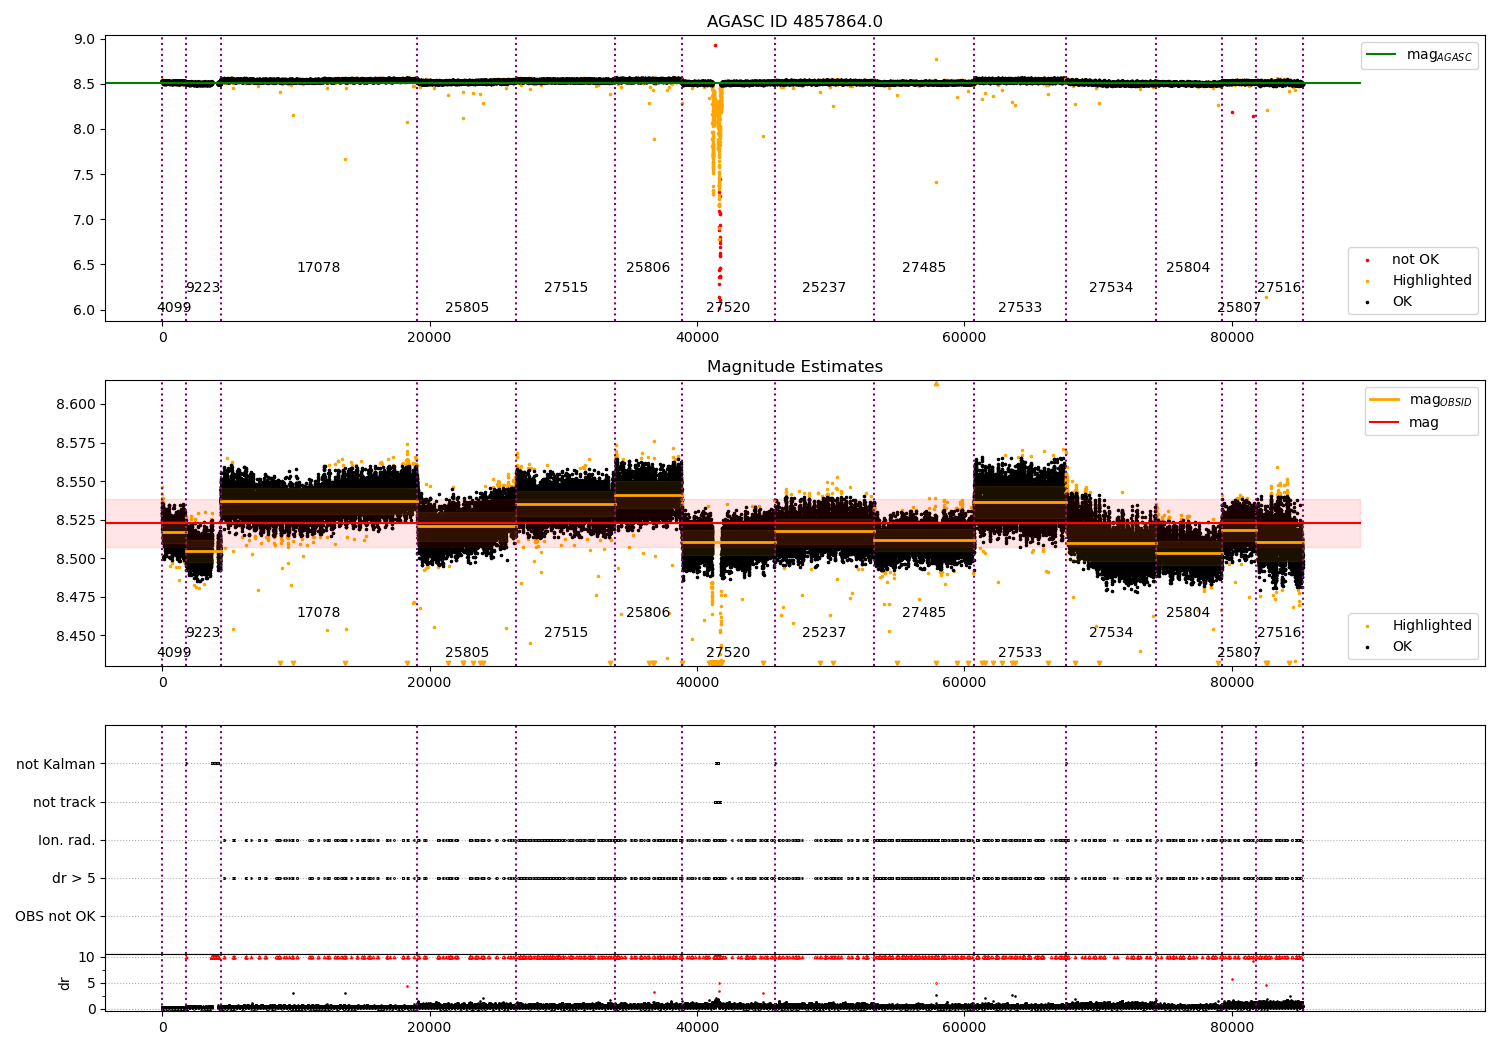Click obsid label 9223 in Magnitude Estimates plot
The image size is (1500, 1050).
[x=203, y=632]
